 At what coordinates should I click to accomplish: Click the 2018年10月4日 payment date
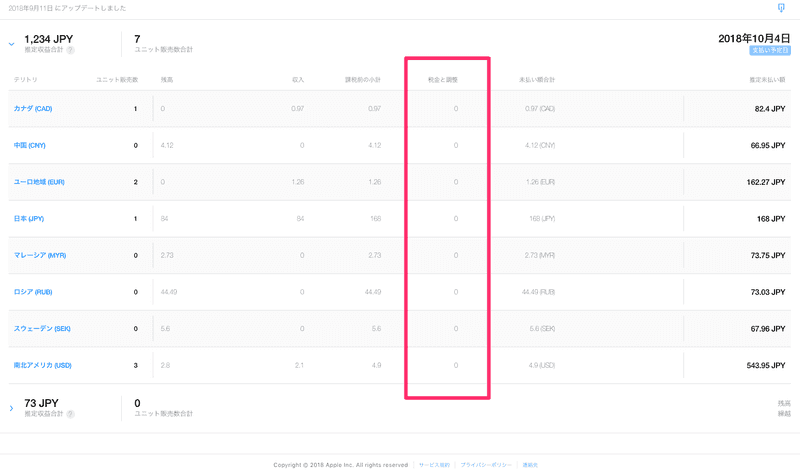coord(754,39)
